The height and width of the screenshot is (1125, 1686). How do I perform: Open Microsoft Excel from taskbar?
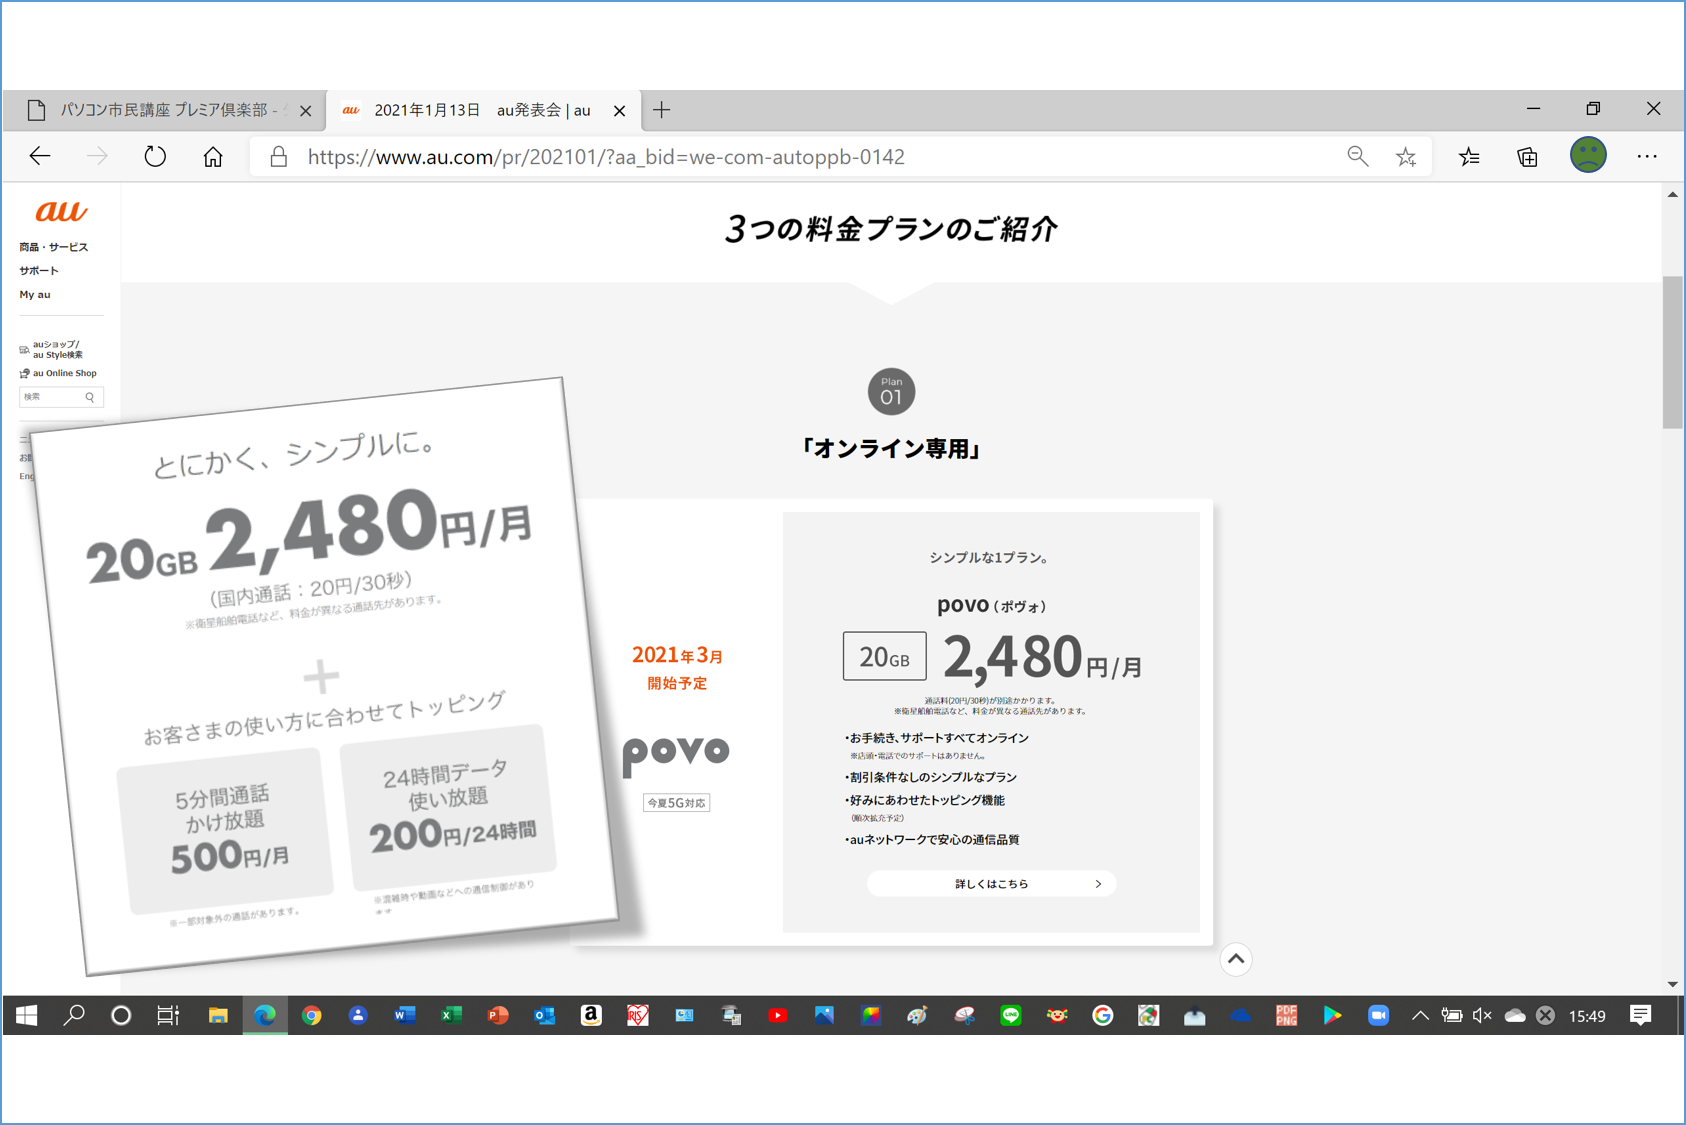pyautogui.click(x=451, y=1016)
